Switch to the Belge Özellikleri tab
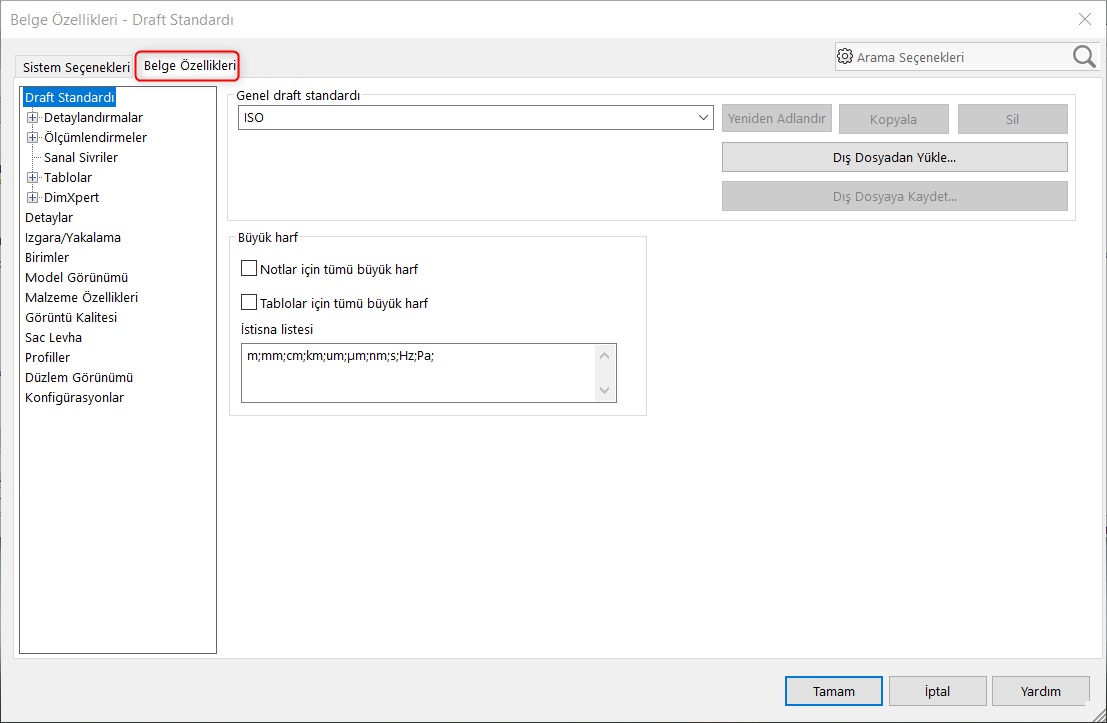This screenshot has height=723, width=1107. tap(189, 66)
